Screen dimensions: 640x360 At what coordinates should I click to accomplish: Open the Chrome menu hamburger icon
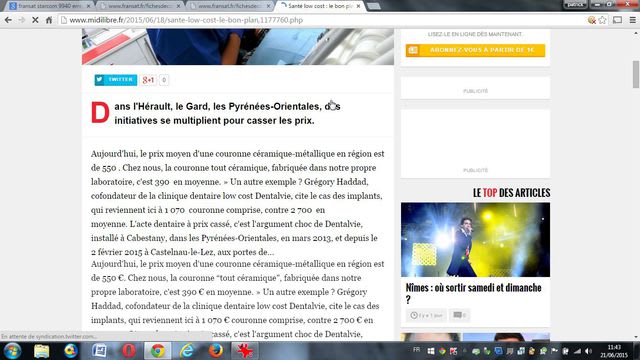[632, 20]
